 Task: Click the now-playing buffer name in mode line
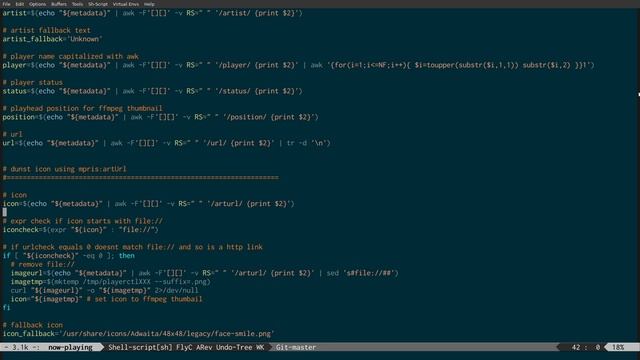coord(70,347)
